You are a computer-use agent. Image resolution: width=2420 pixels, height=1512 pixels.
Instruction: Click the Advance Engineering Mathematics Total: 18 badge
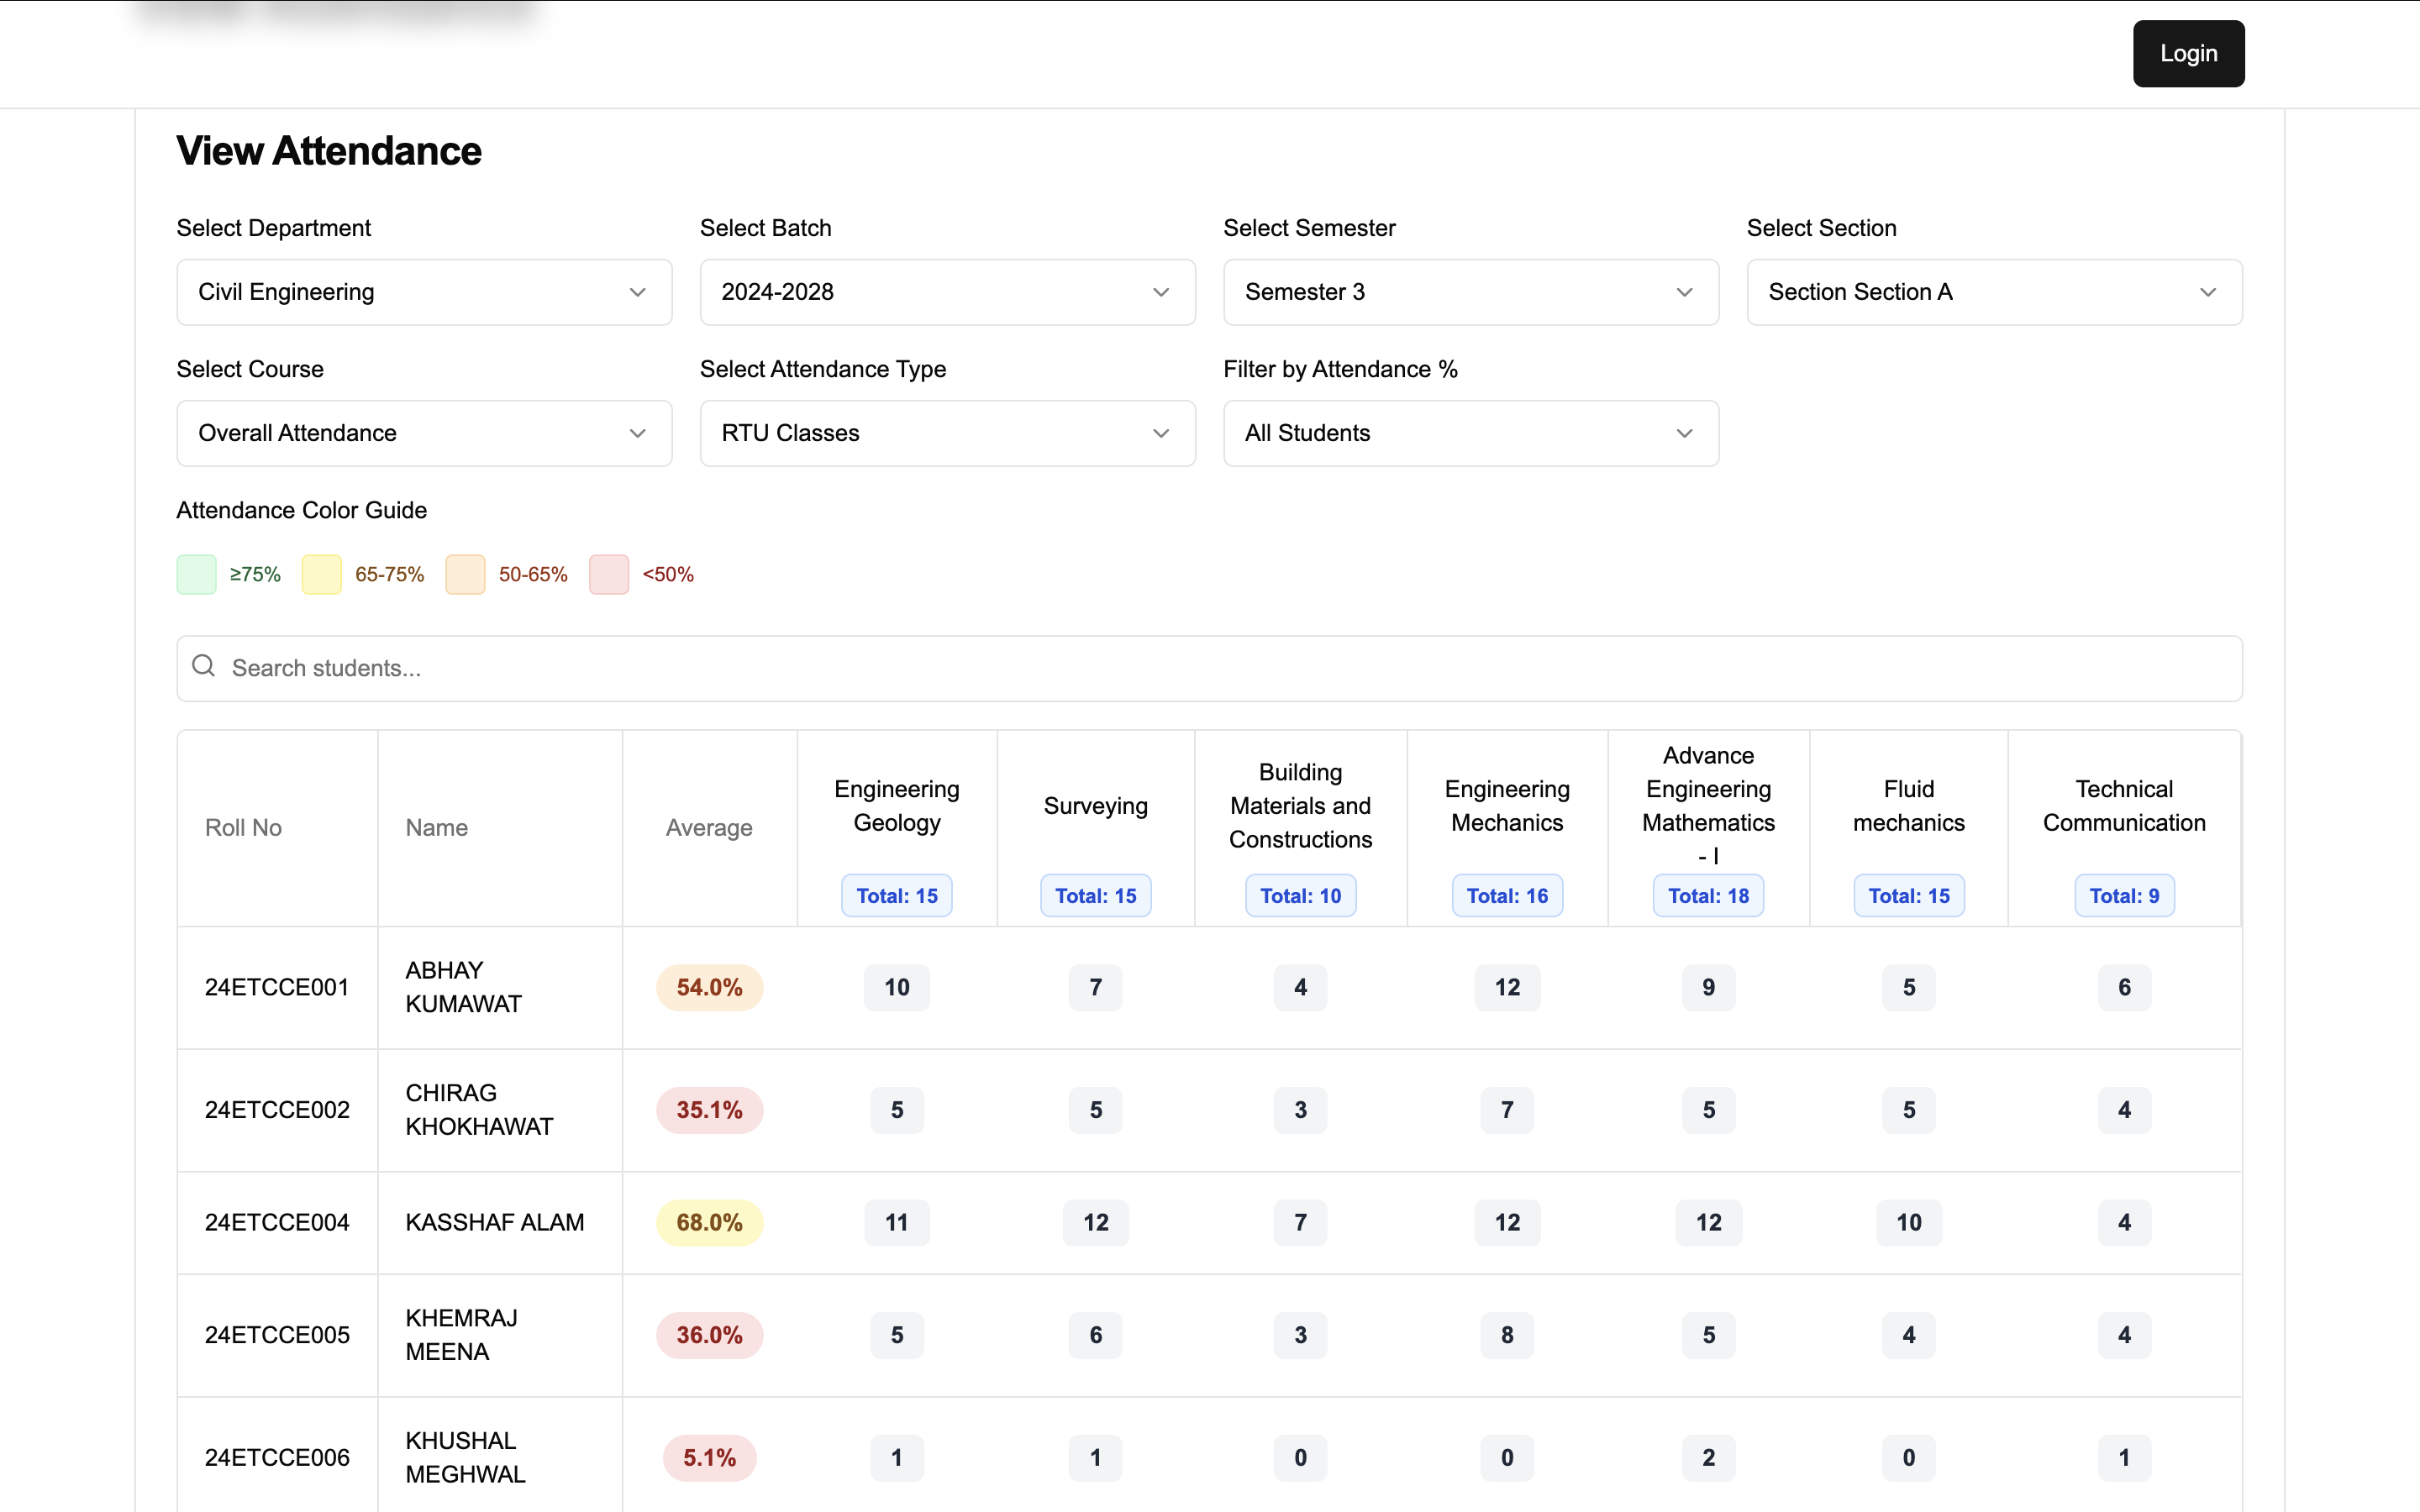(x=1708, y=895)
